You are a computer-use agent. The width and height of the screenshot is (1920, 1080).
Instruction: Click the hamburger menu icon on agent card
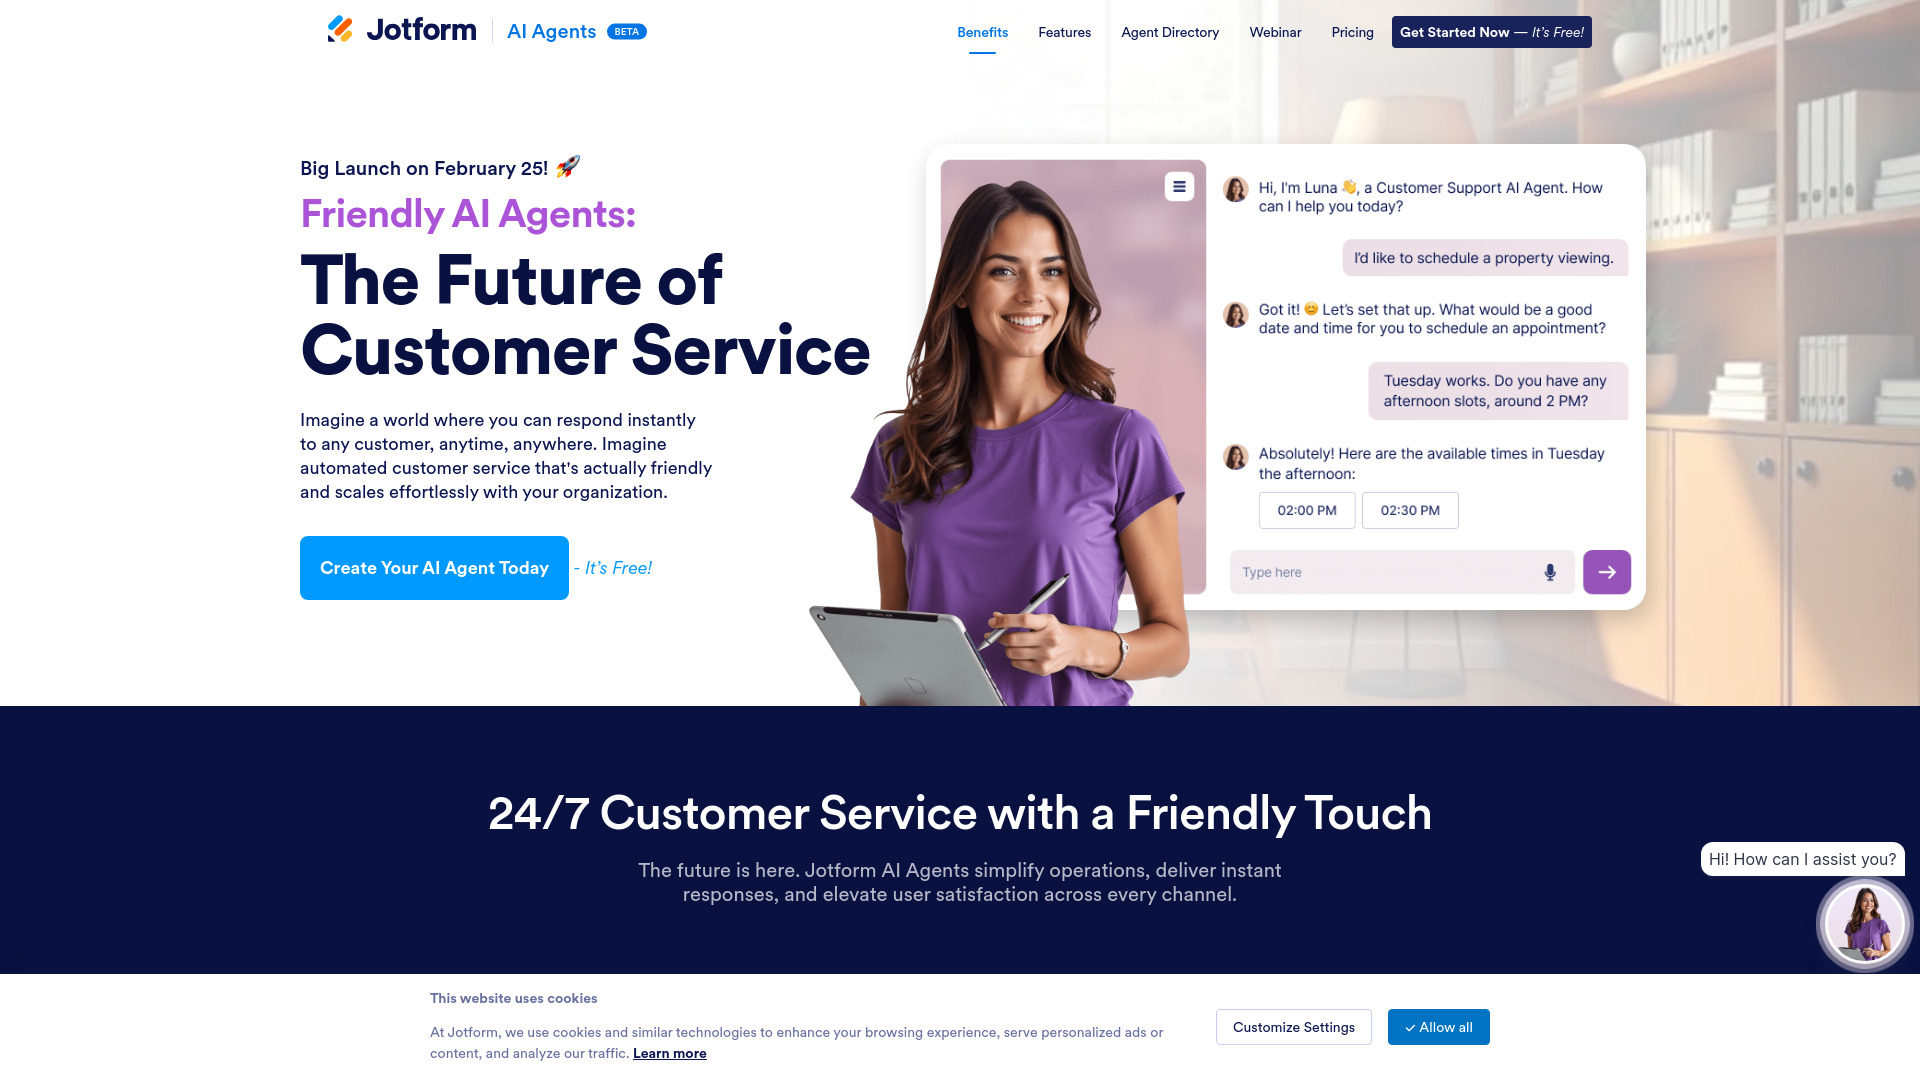pos(1179,186)
